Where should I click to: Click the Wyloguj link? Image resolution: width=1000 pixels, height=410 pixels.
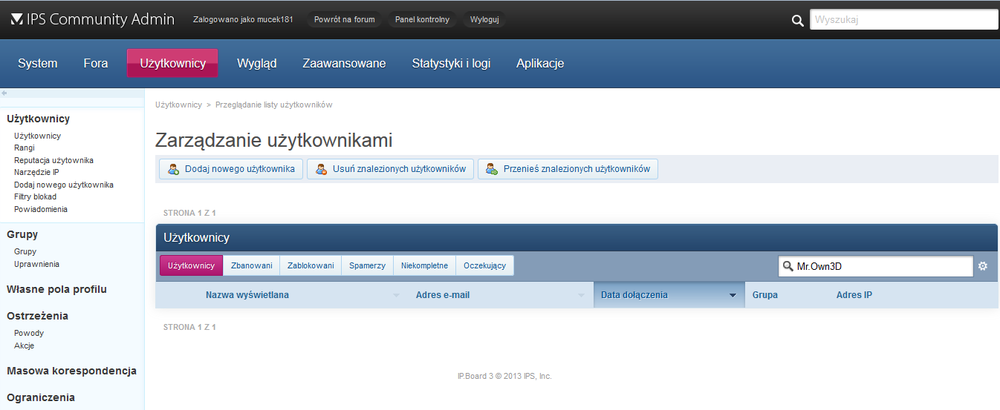[x=485, y=19]
